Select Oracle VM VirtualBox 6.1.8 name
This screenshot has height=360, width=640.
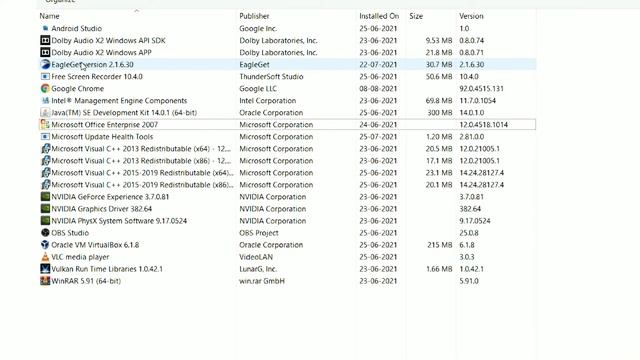[95, 245]
